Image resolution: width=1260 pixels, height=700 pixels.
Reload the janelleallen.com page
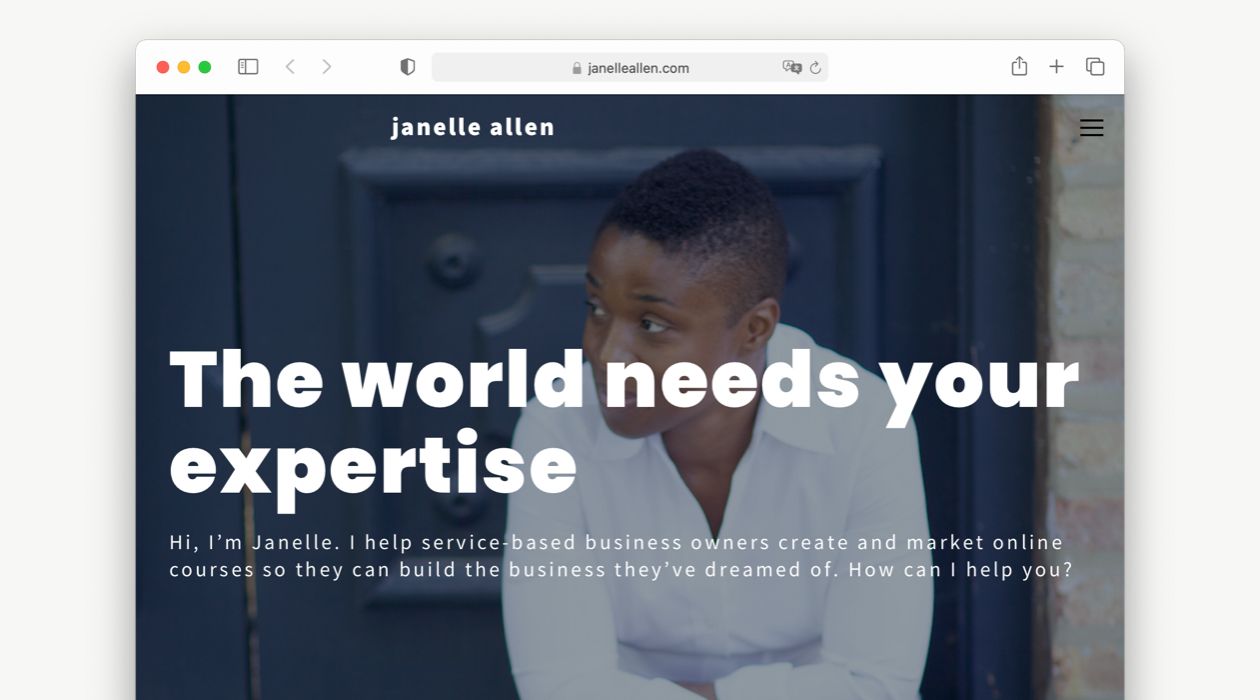(x=815, y=68)
